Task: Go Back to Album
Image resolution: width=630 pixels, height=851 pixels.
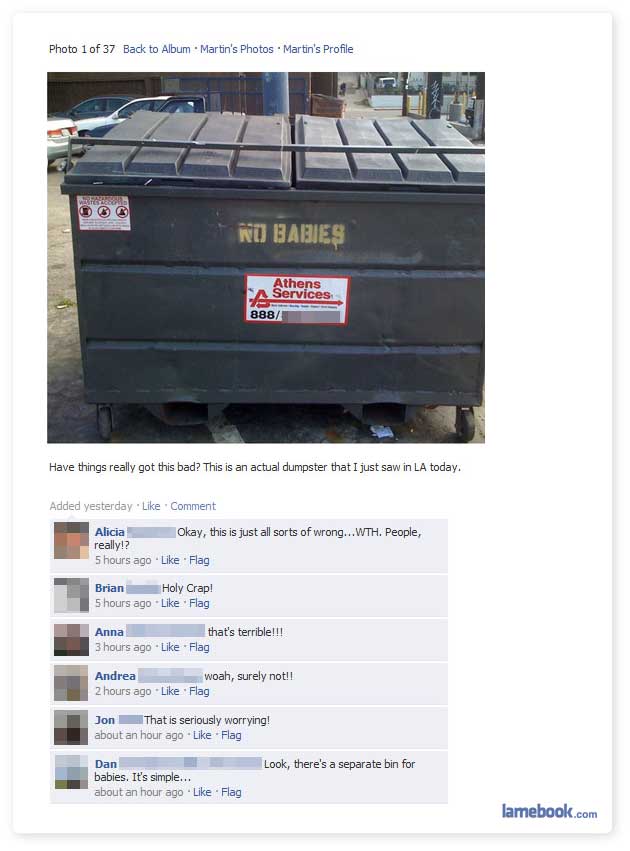Action: coord(157,49)
